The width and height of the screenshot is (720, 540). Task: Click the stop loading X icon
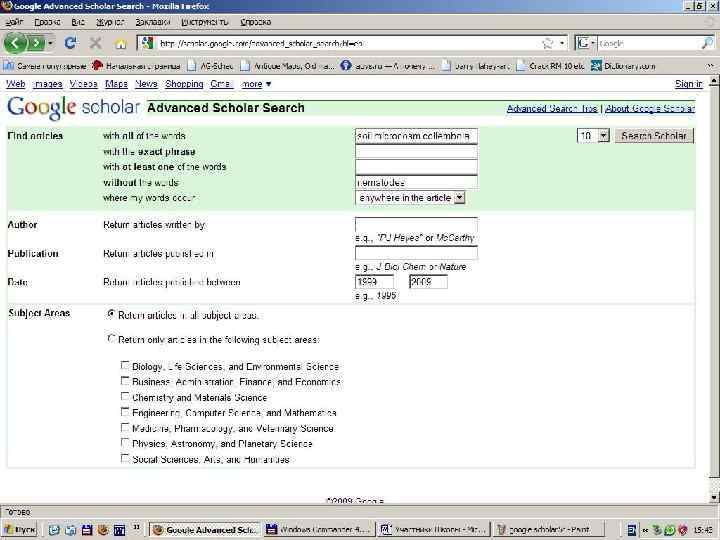tap(96, 43)
